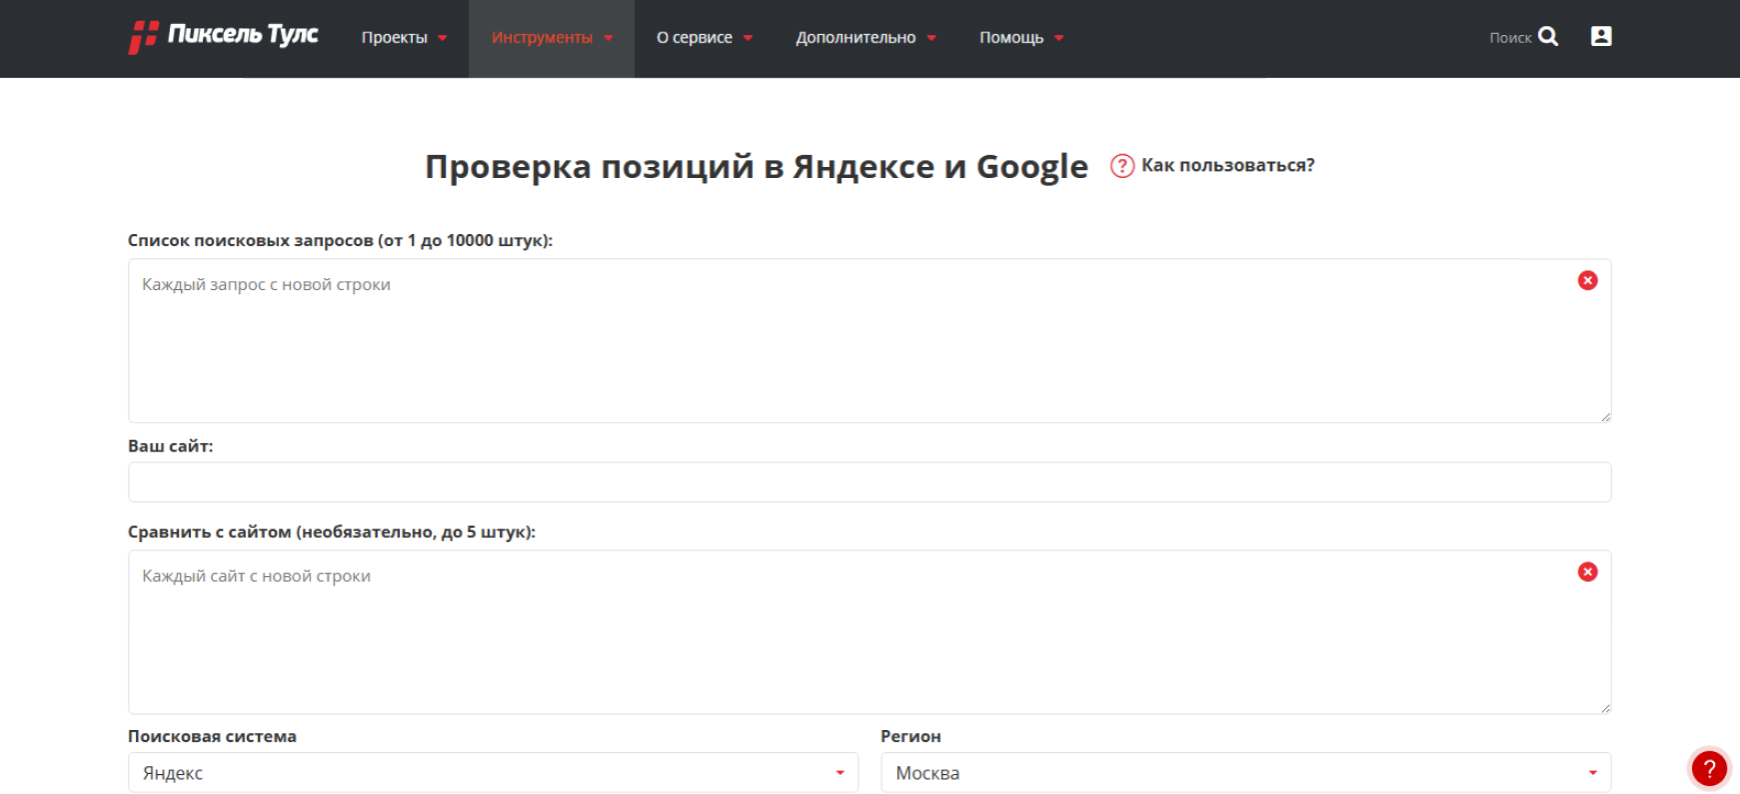The width and height of the screenshot is (1740, 794).
Task: Click the label Список поисковых запросов
Action: (x=340, y=240)
